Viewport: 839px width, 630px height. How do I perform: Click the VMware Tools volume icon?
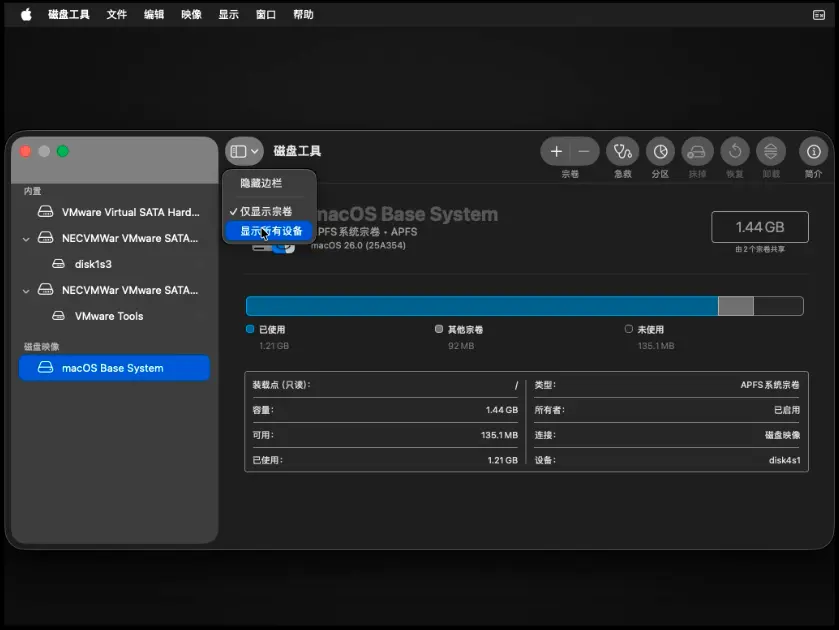point(58,316)
